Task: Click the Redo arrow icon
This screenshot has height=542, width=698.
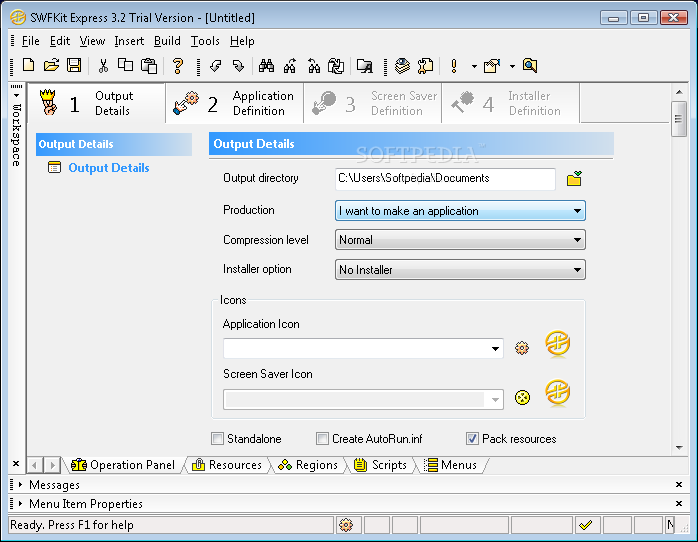Action: pos(239,66)
